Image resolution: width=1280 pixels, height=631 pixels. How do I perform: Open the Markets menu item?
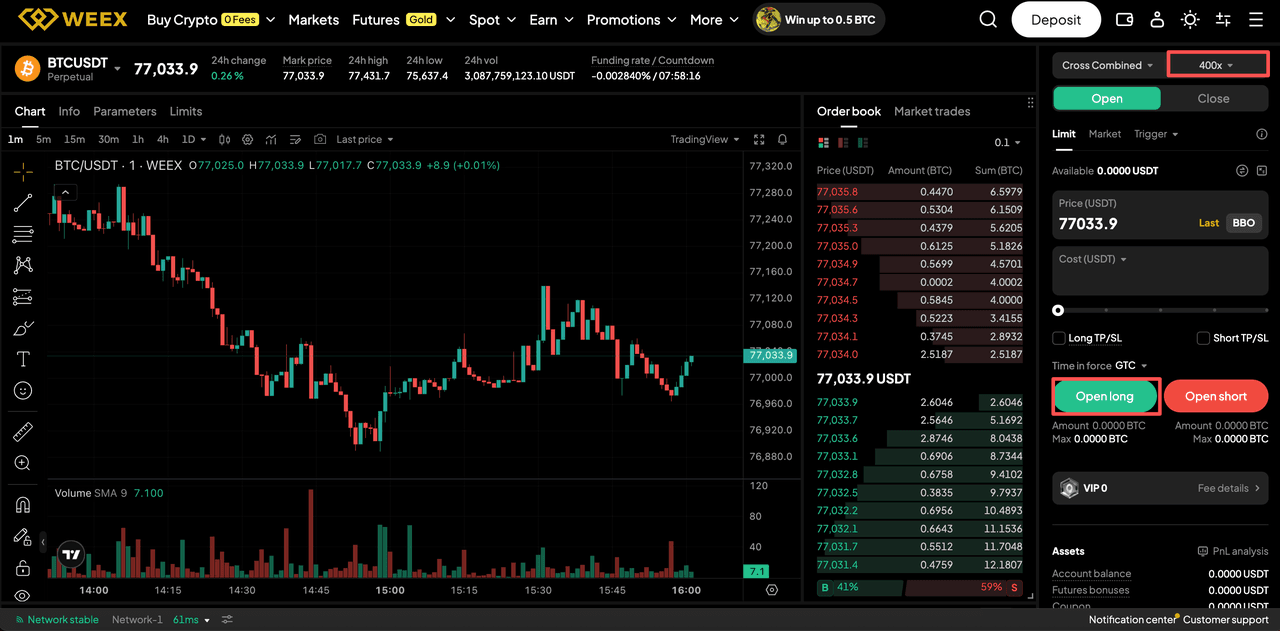(313, 19)
